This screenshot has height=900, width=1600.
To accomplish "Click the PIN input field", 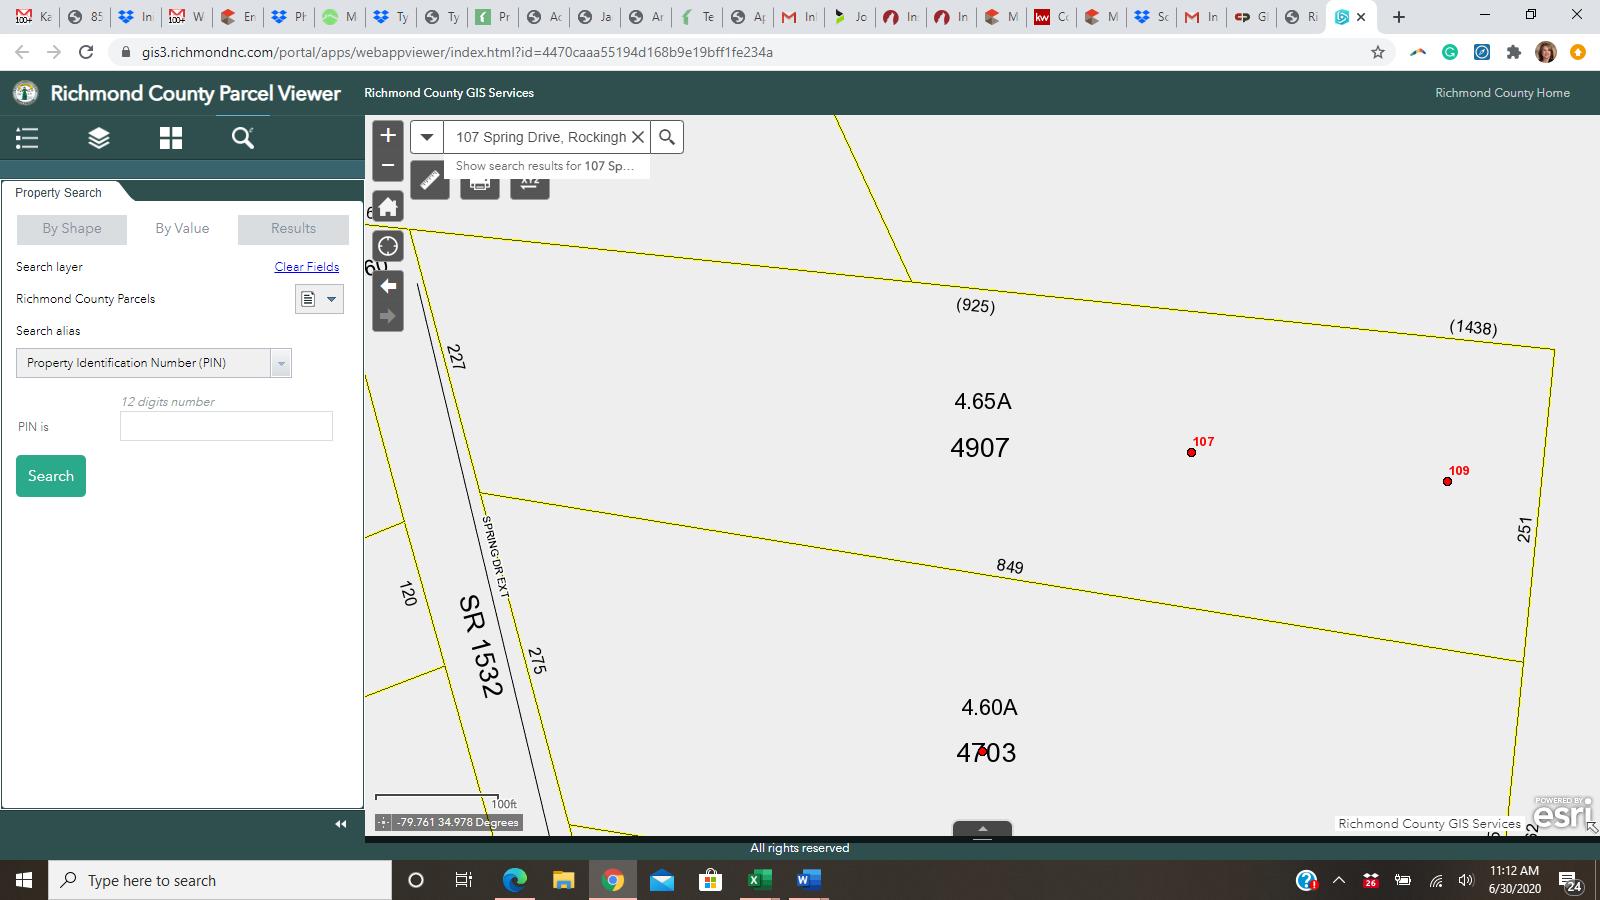I will [226, 426].
